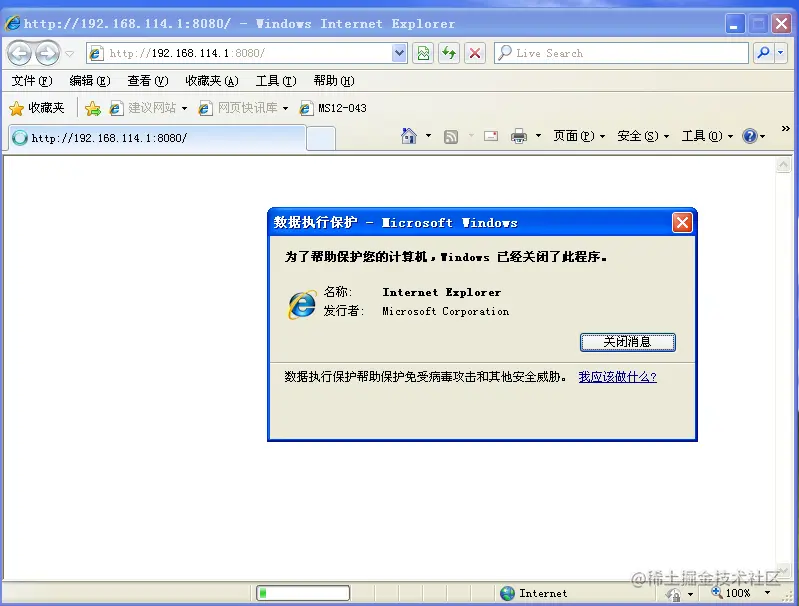
Task: Open the 安全(S) command menu
Action: click(x=643, y=136)
